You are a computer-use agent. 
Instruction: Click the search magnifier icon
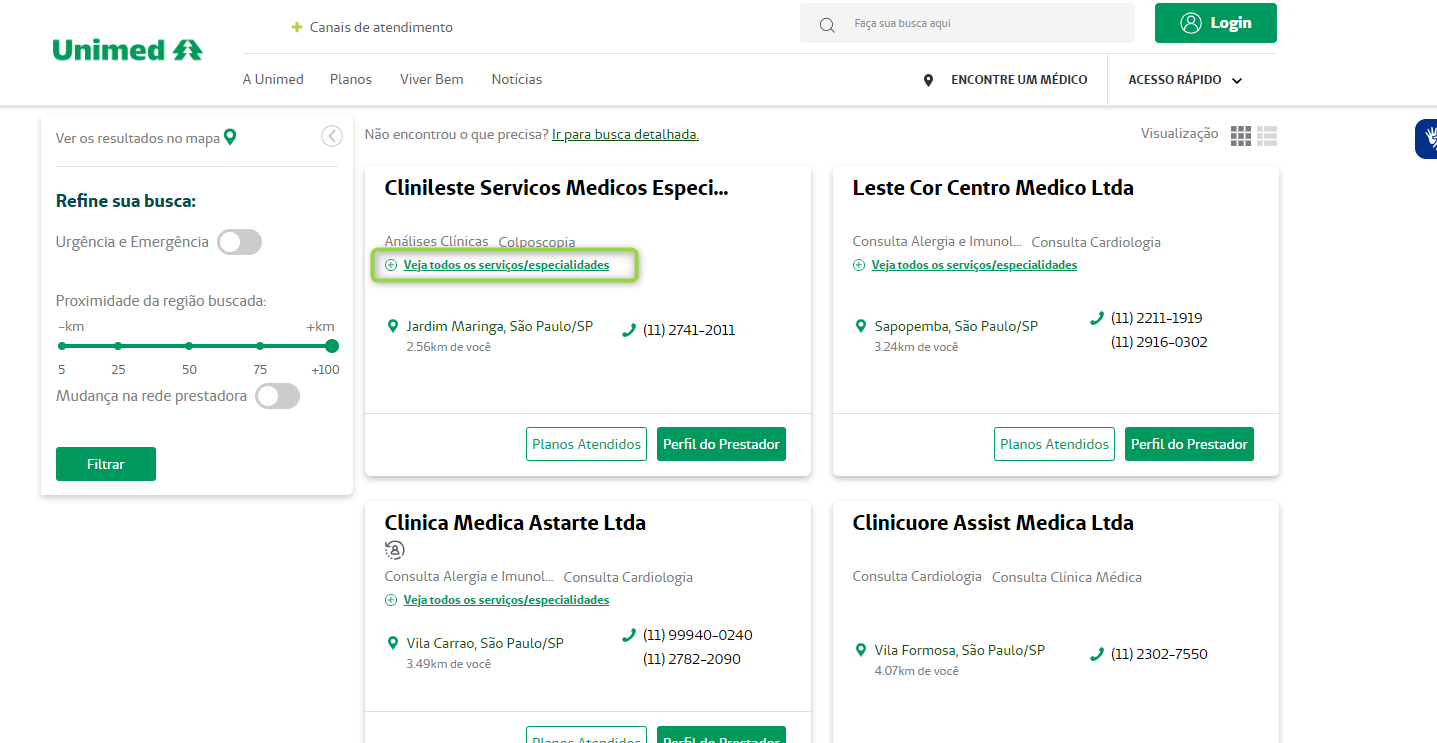[827, 24]
